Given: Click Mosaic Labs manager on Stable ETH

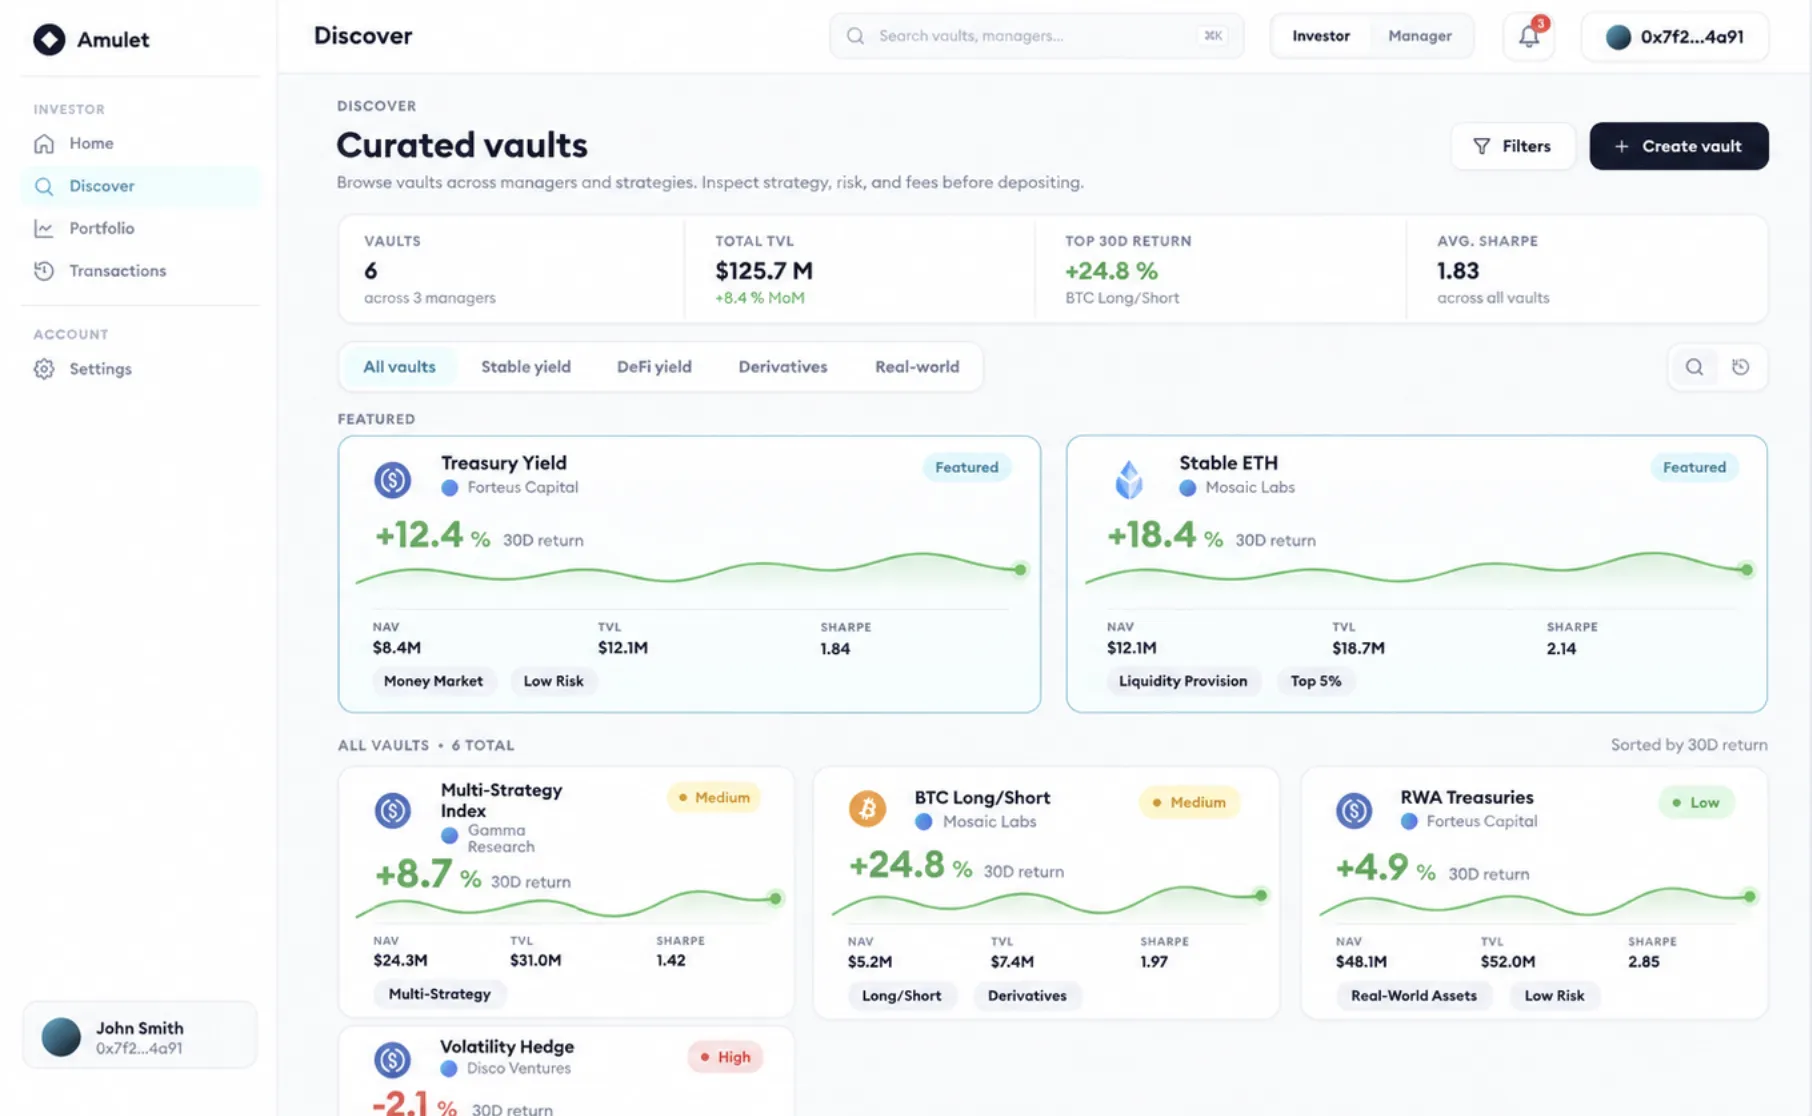Looking at the screenshot, I should click(1250, 488).
